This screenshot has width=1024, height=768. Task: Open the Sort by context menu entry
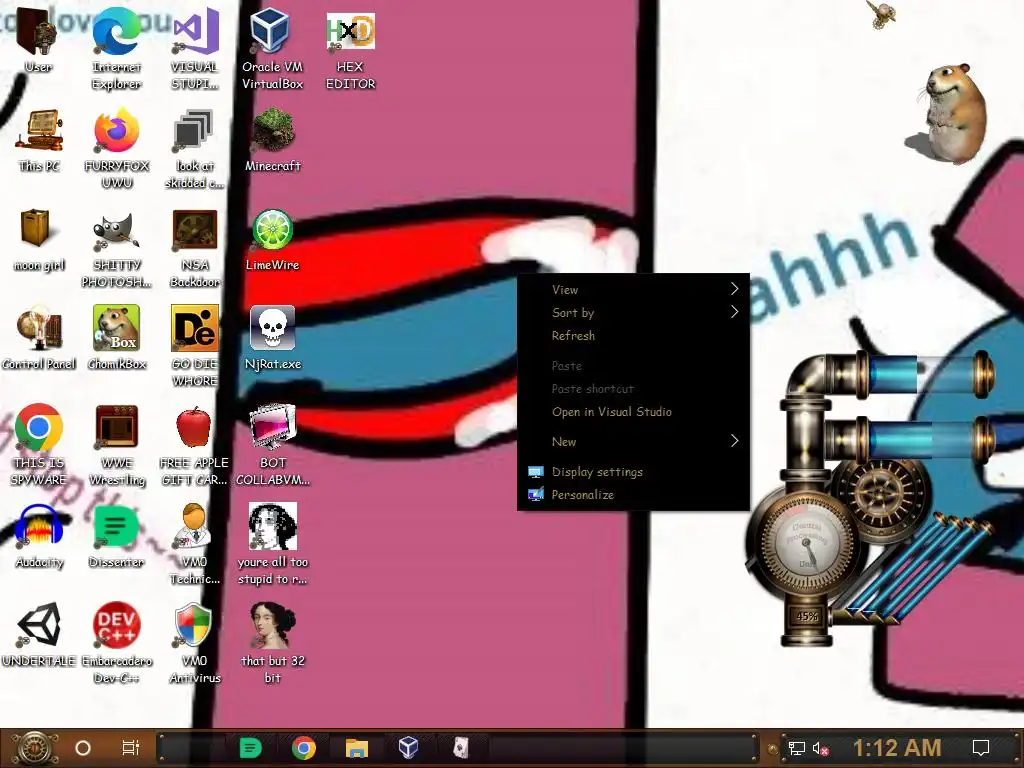tap(633, 313)
